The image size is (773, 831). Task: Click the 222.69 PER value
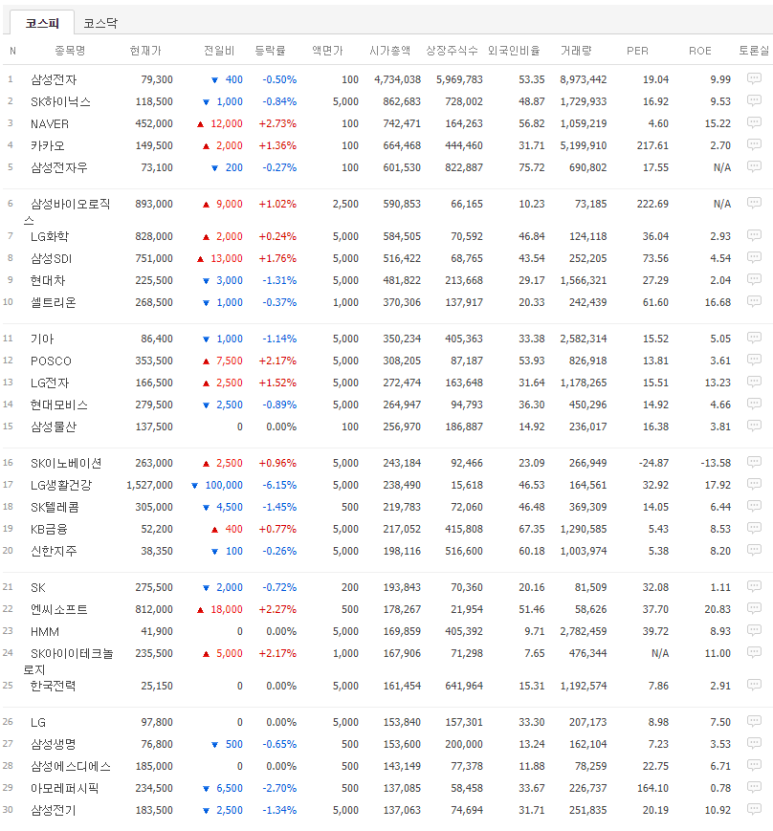coord(652,204)
